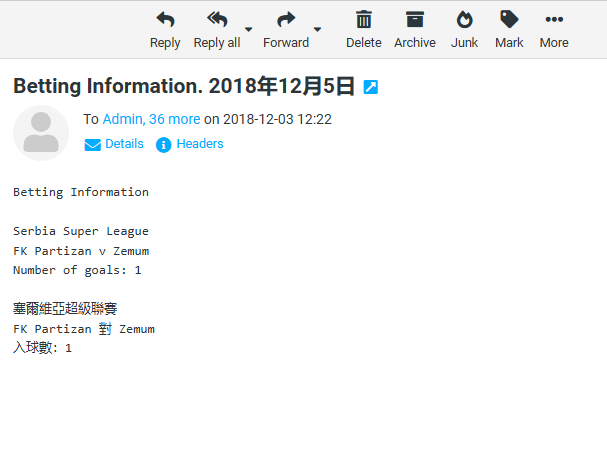The height and width of the screenshot is (472, 607).
Task: Click the sender avatar placeholder
Action: tap(41, 133)
